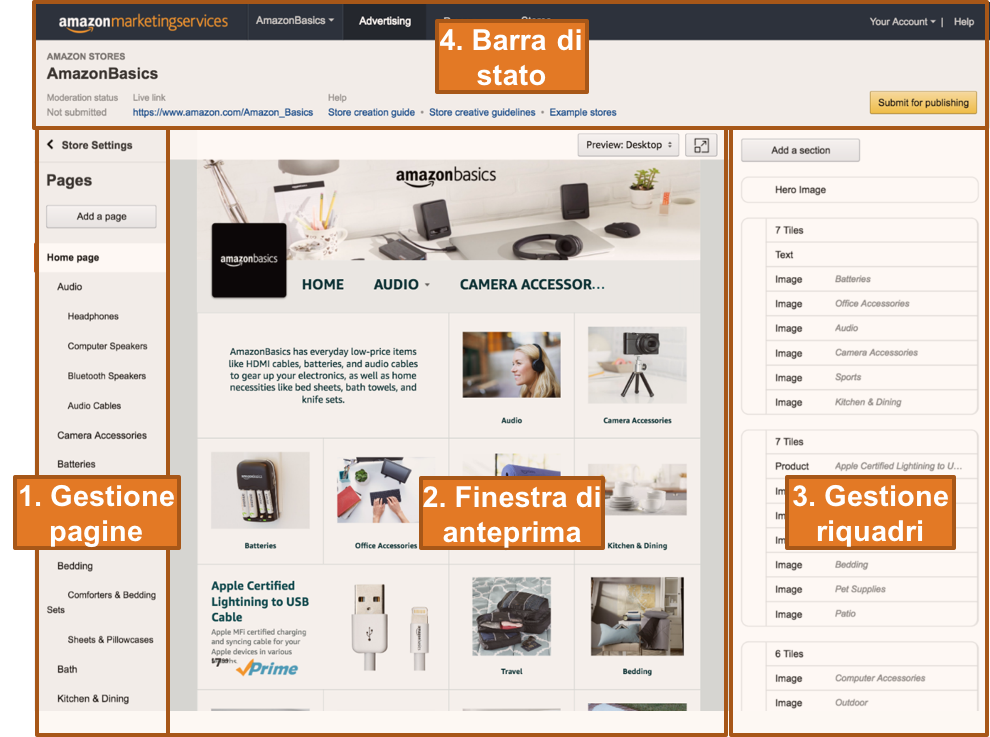Select the Image Batteries tile row
Screen dimensions: 990x737
(x=871, y=279)
